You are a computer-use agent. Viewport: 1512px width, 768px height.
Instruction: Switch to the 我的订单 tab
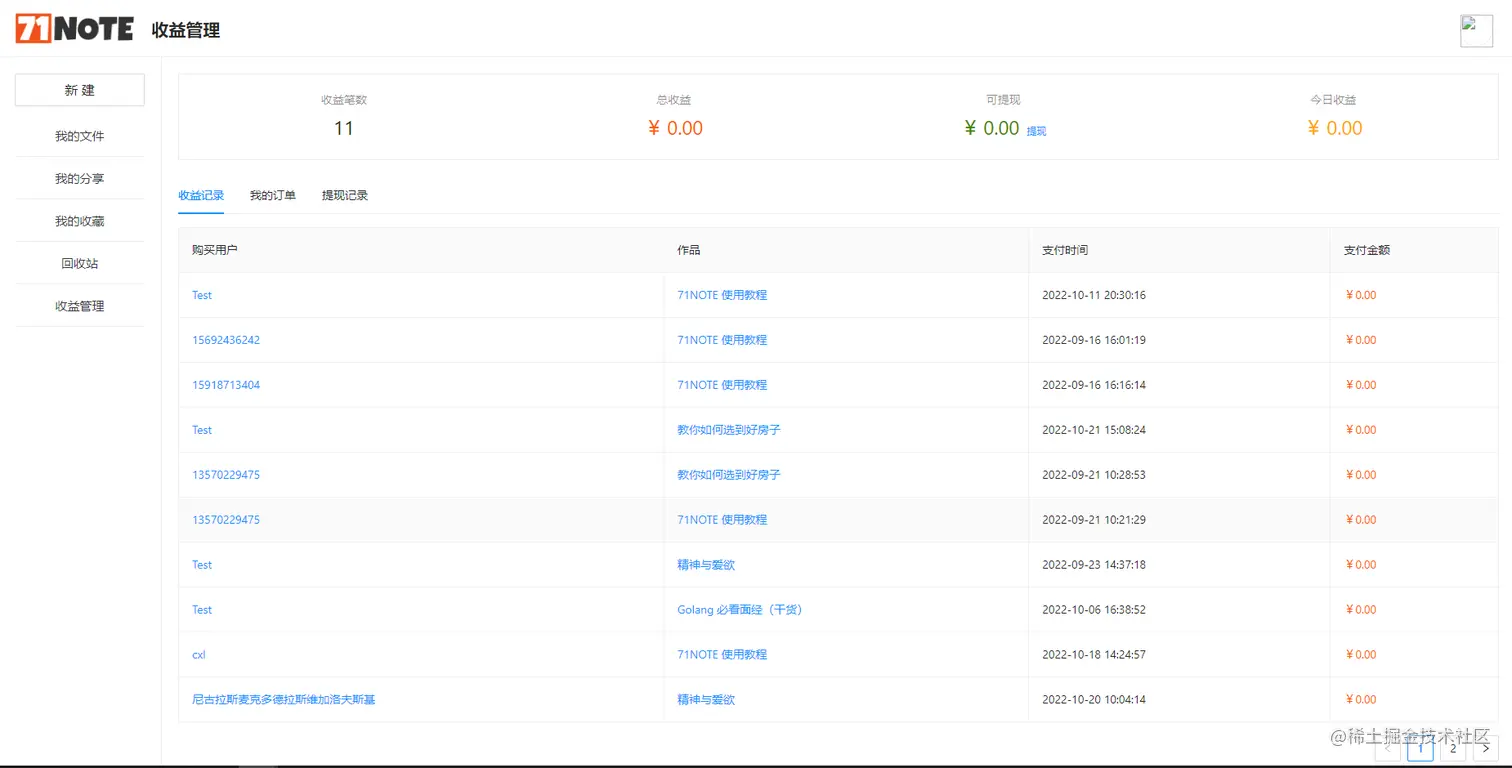(273, 195)
